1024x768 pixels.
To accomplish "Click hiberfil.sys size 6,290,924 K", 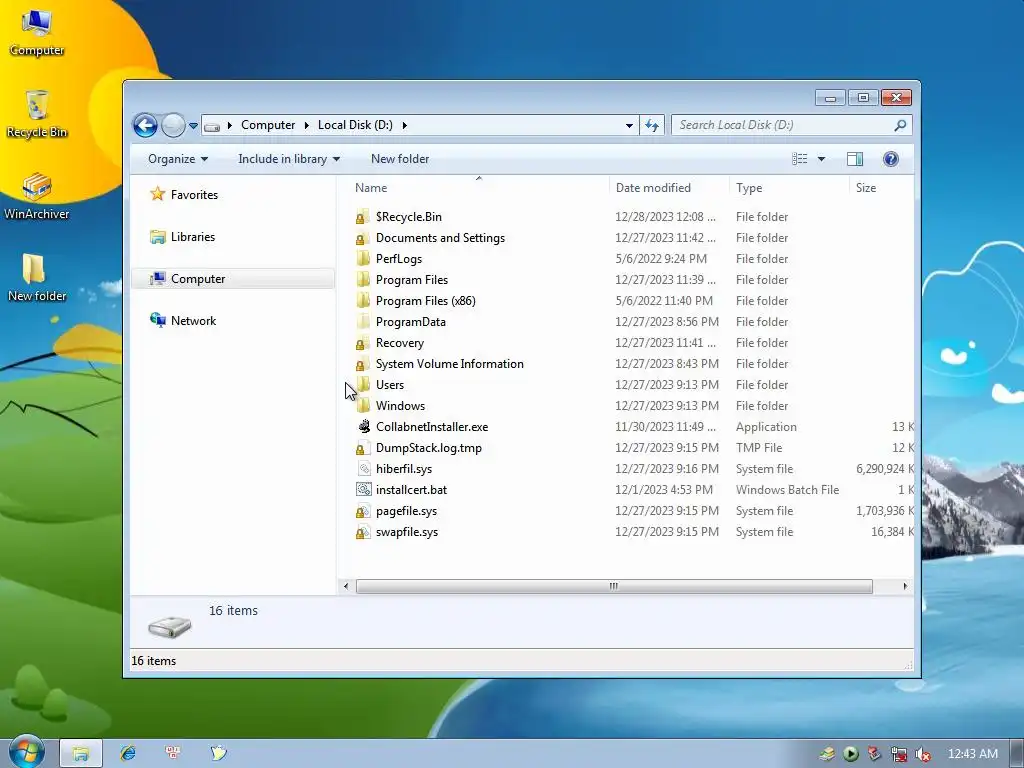I will (885, 469).
